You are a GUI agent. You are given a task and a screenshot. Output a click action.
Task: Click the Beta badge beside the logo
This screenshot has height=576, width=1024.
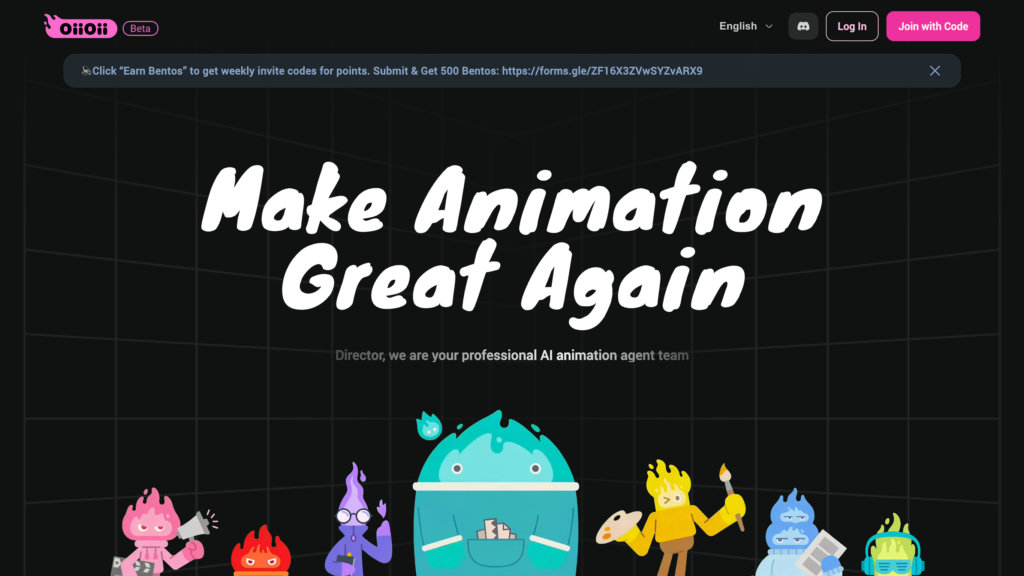click(140, 28)
